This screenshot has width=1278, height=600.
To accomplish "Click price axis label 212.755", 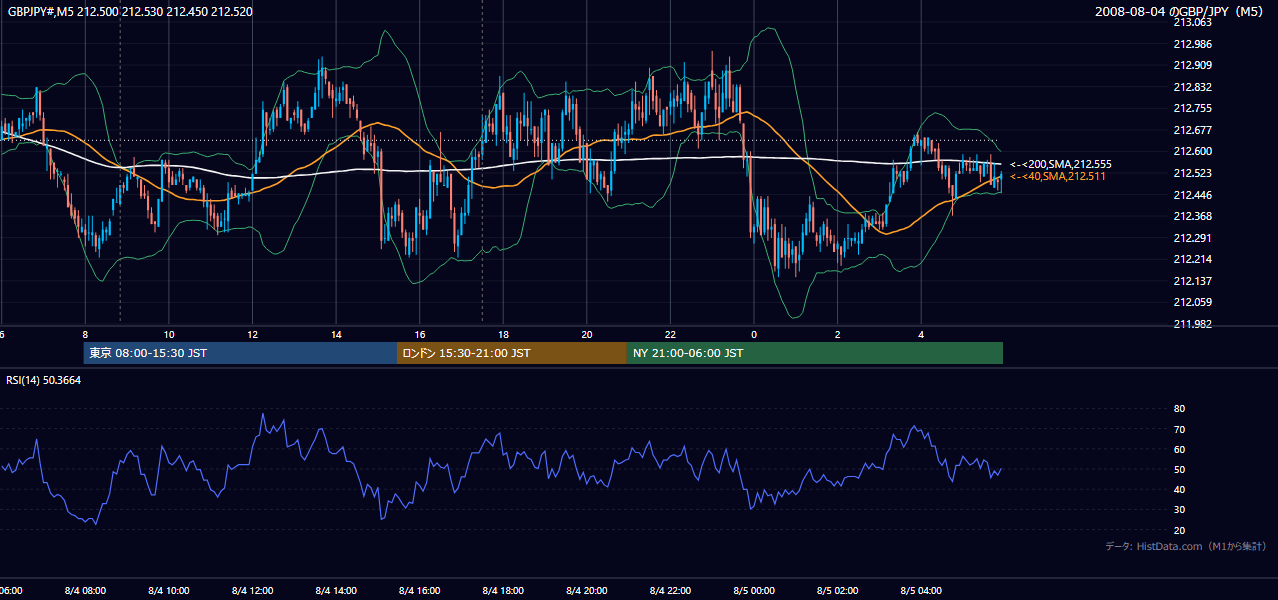I will click(1192, 108).
